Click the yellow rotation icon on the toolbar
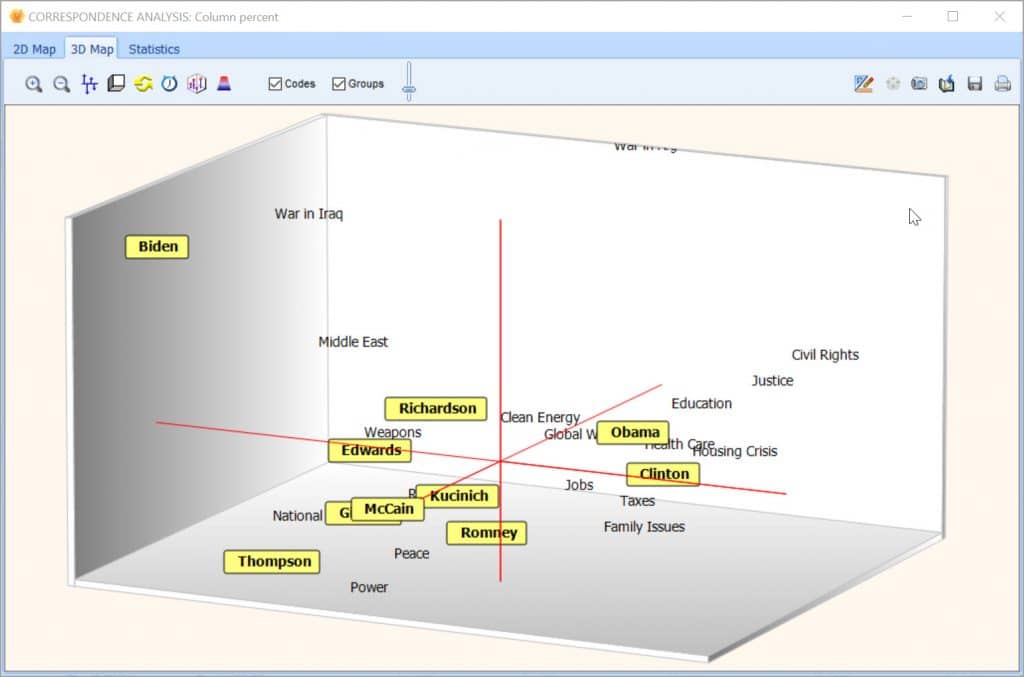This screenshot has height=677, width=1024. (x=142, y=84)
